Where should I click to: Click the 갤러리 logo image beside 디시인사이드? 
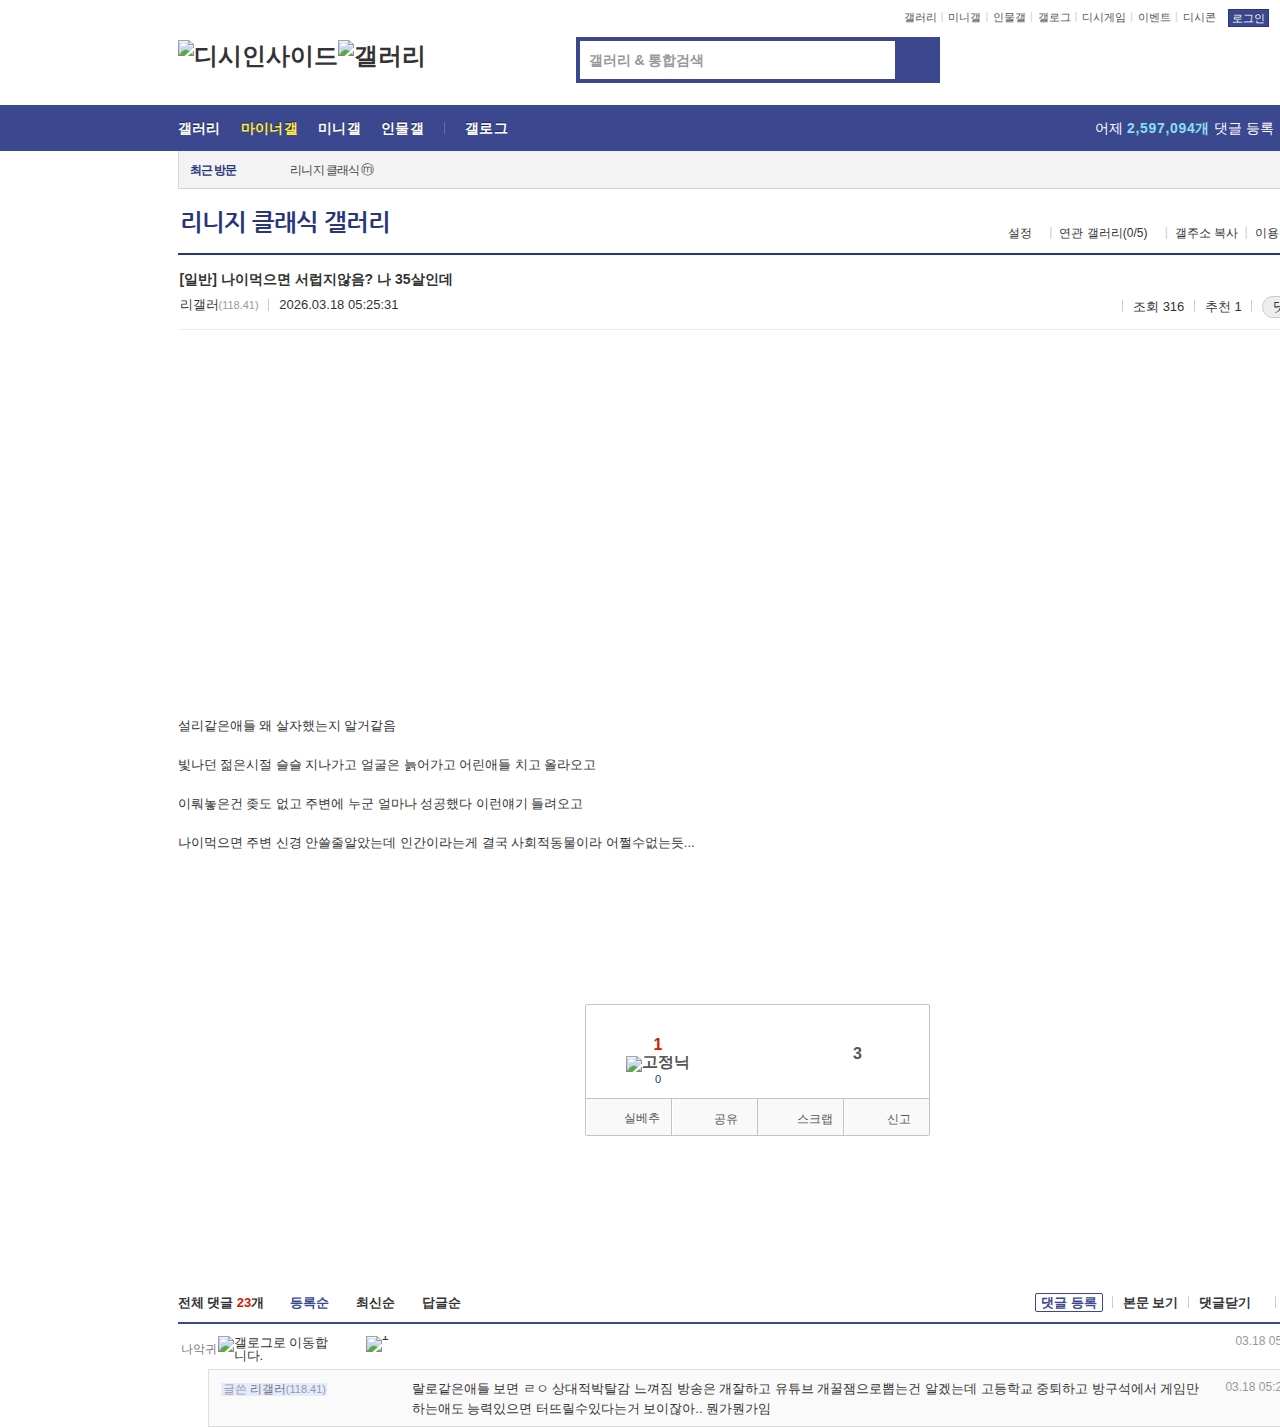click(x=382, y=56)
